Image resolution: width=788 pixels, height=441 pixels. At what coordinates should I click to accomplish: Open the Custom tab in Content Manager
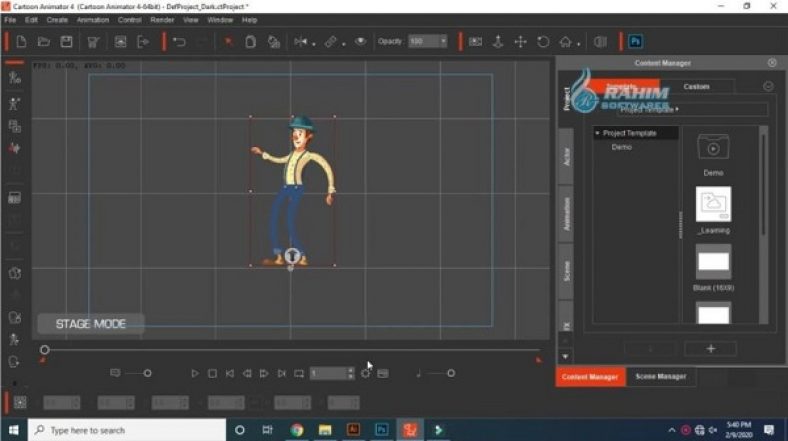point(696,87)
